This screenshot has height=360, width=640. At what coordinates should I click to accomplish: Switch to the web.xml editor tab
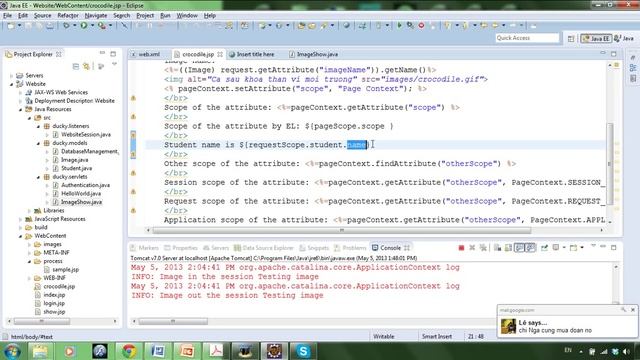click(149, 54)
